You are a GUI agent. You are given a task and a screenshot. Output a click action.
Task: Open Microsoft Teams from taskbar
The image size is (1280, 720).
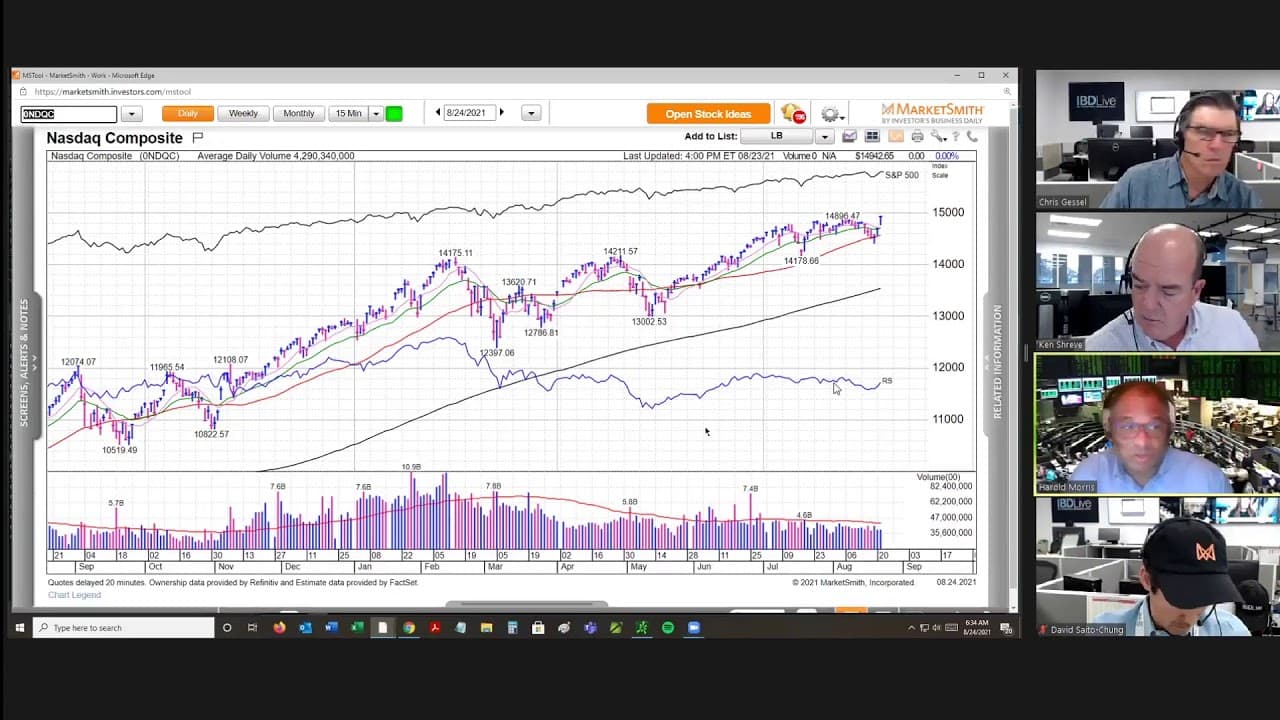[x=590, y=628]
